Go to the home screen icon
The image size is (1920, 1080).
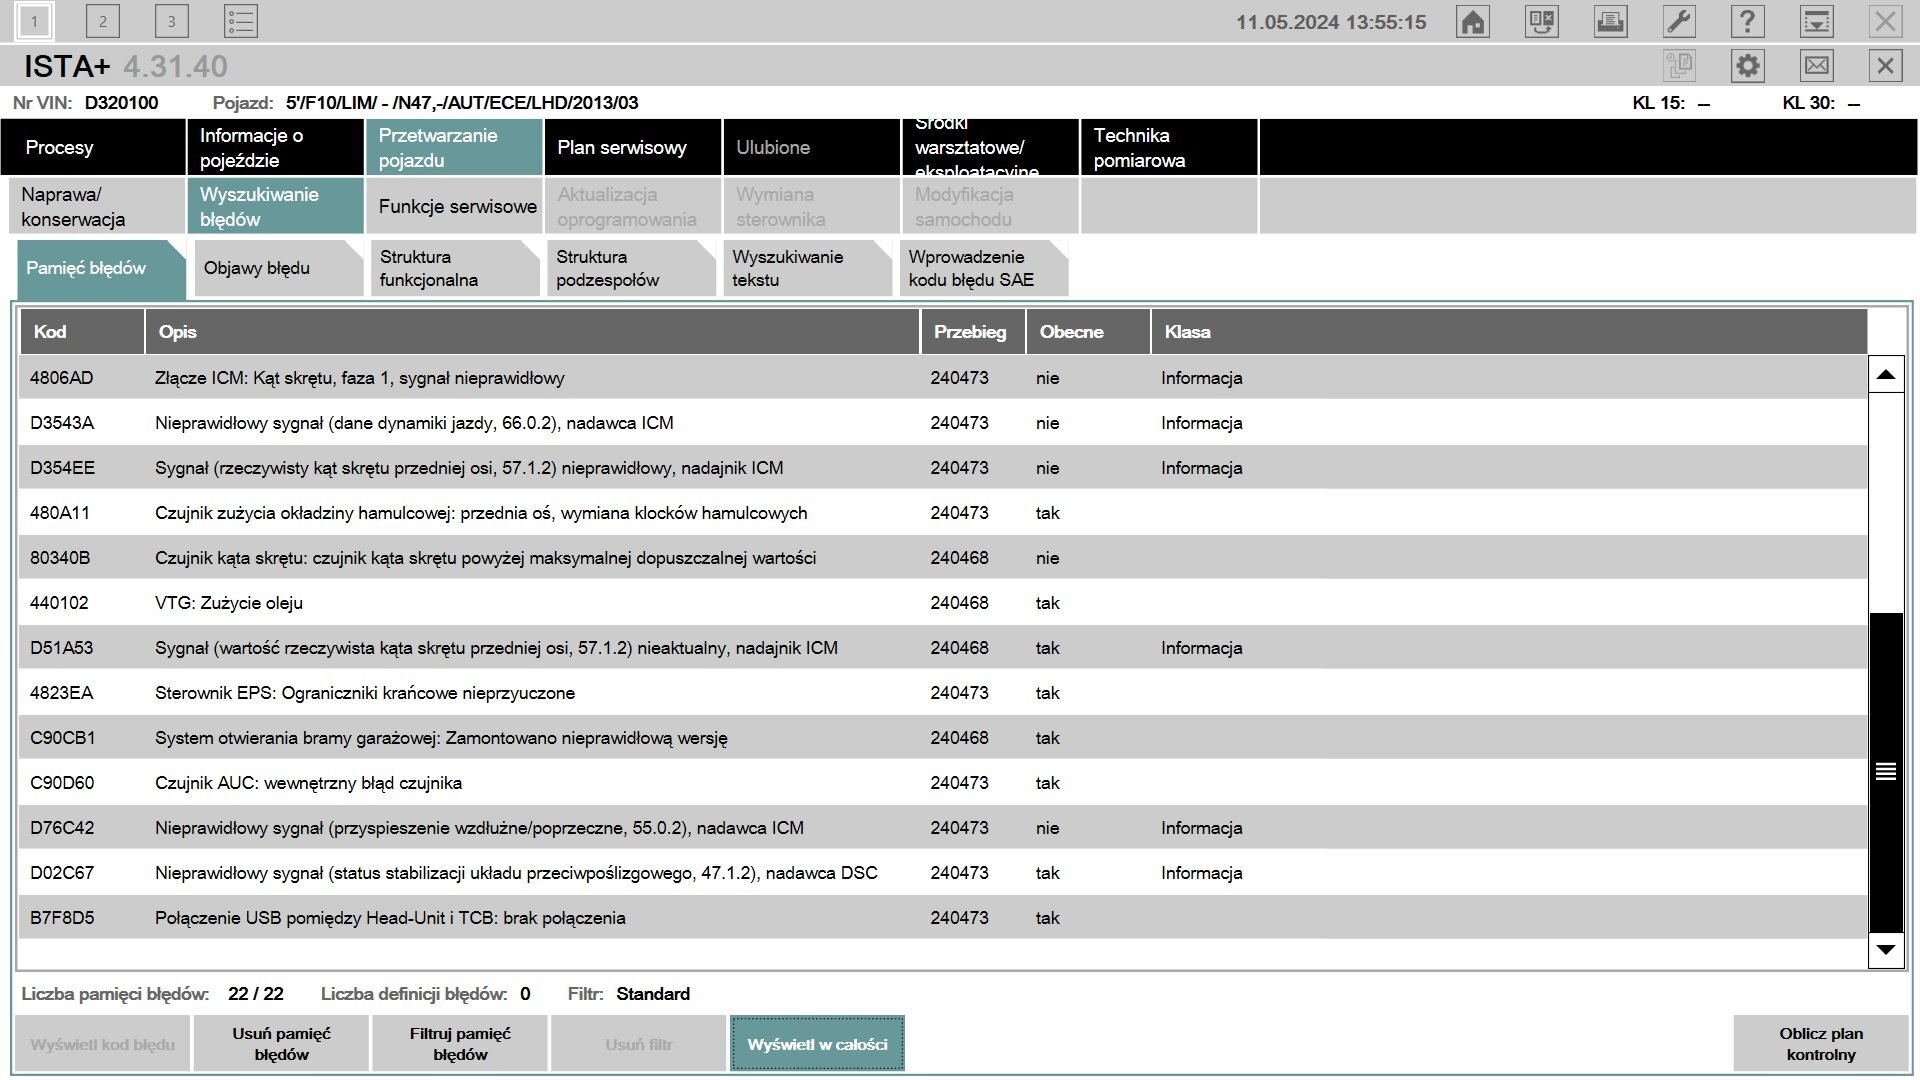[x=1472, y=21]
